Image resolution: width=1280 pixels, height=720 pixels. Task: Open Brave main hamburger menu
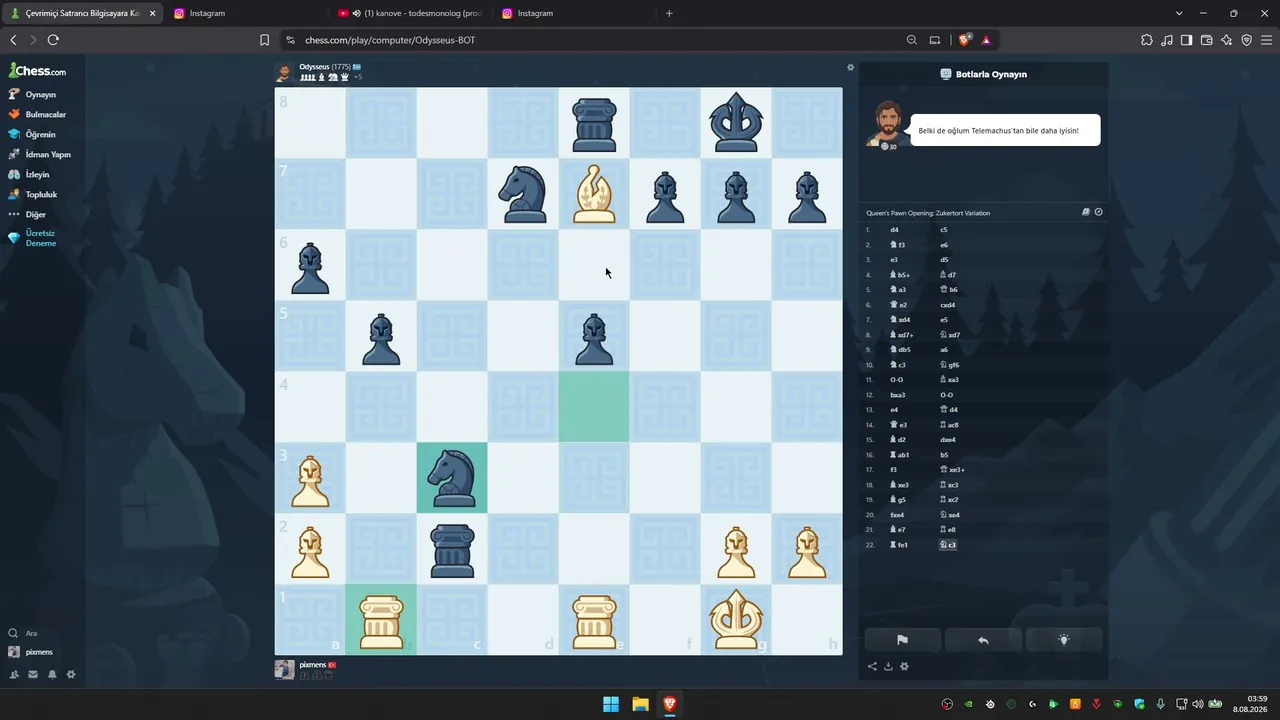[x=1266, y=40]
